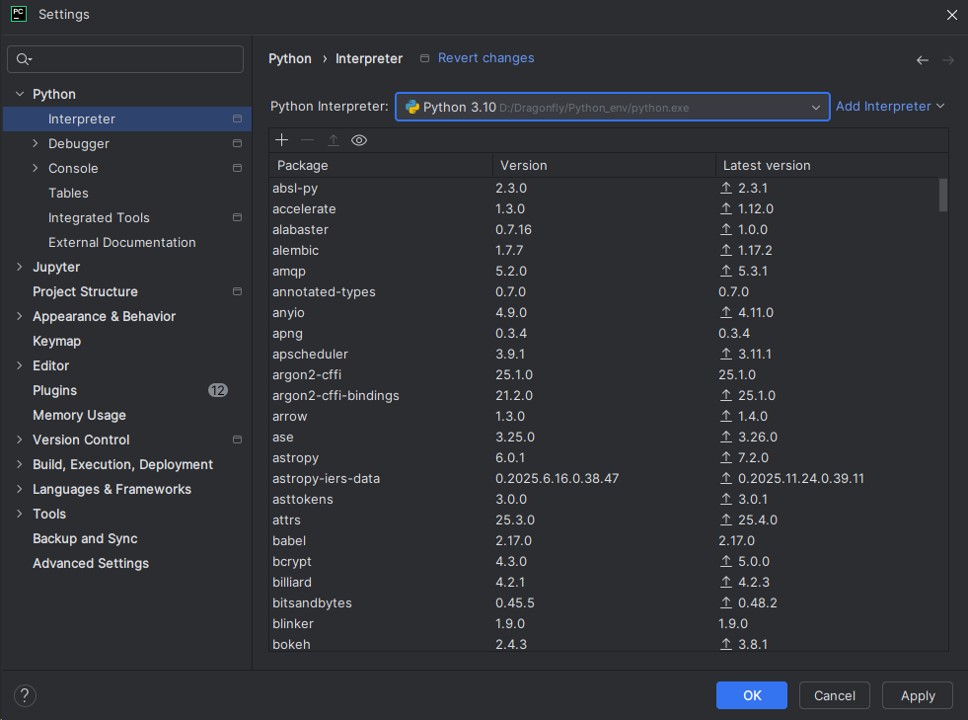The width and height of the screenshot is (968, 720).
Task: Expand the Editor settings group
Action: [19, 366]
